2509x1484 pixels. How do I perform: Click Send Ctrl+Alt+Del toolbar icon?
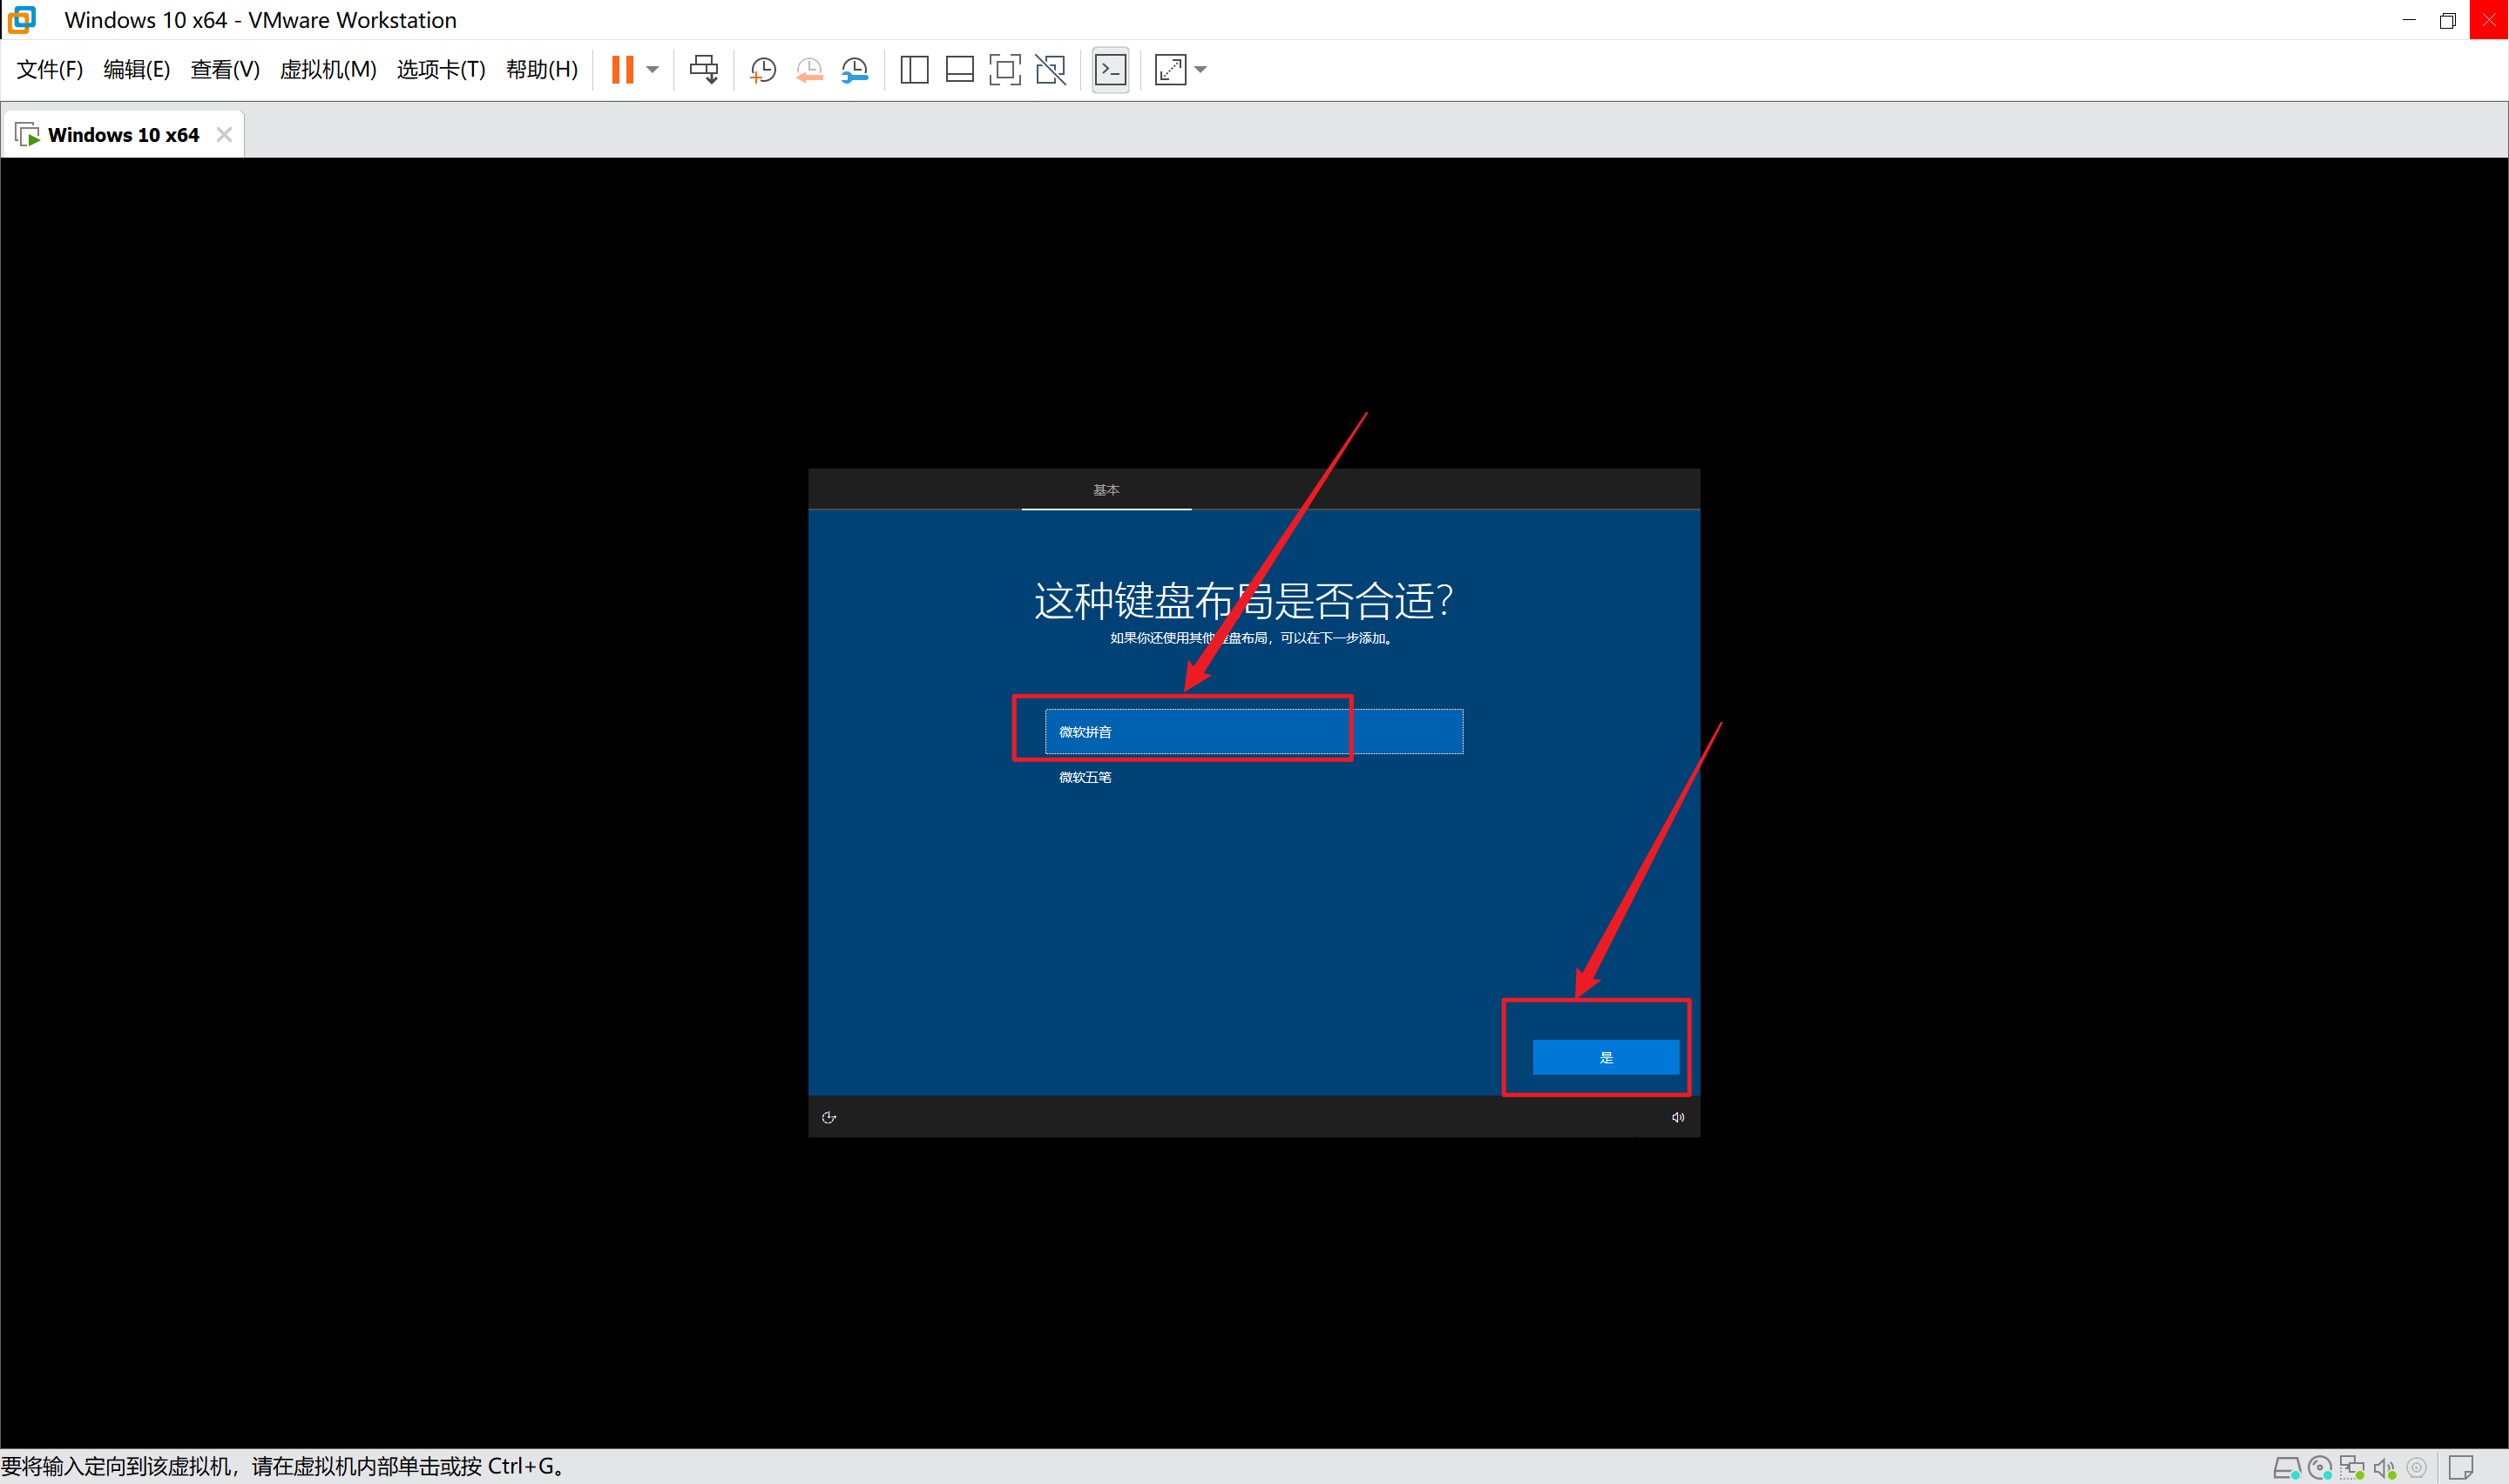tap(704, 69)
